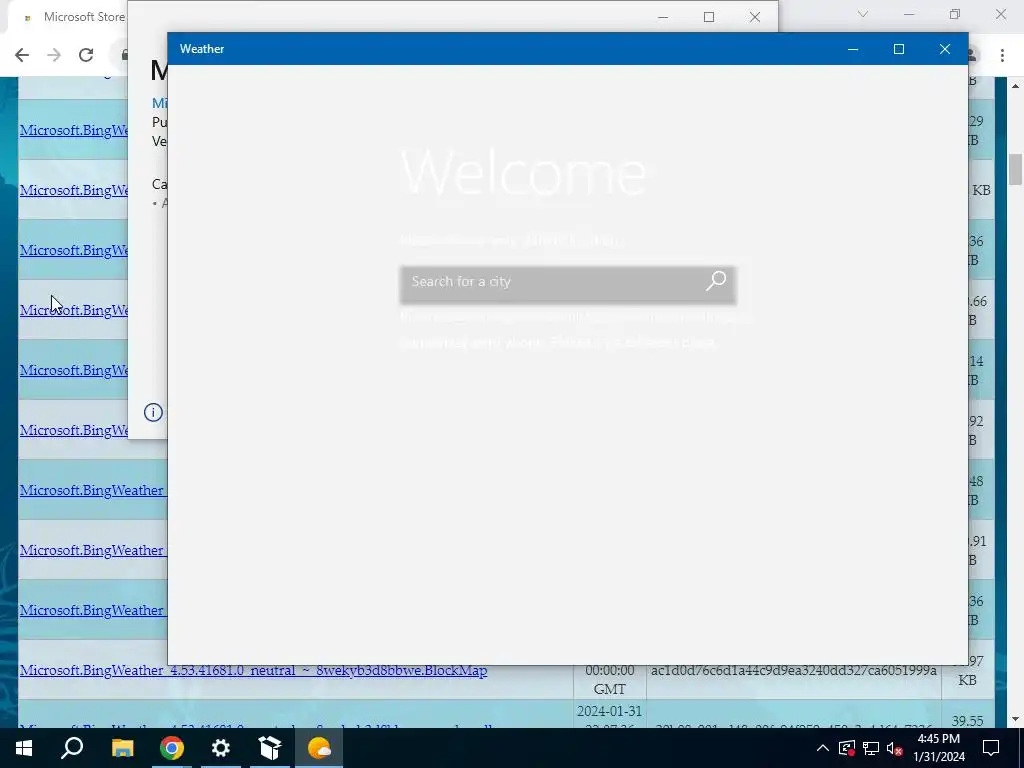
Task: Open Chrome three-dot menu
Action: point(1002,56)
